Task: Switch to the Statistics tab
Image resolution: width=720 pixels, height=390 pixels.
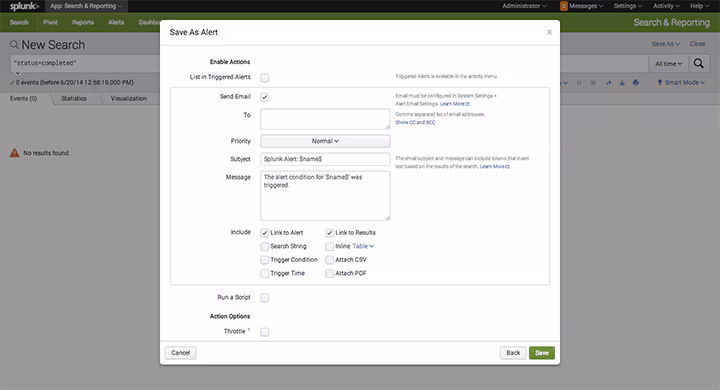Action: pos(74,98)
